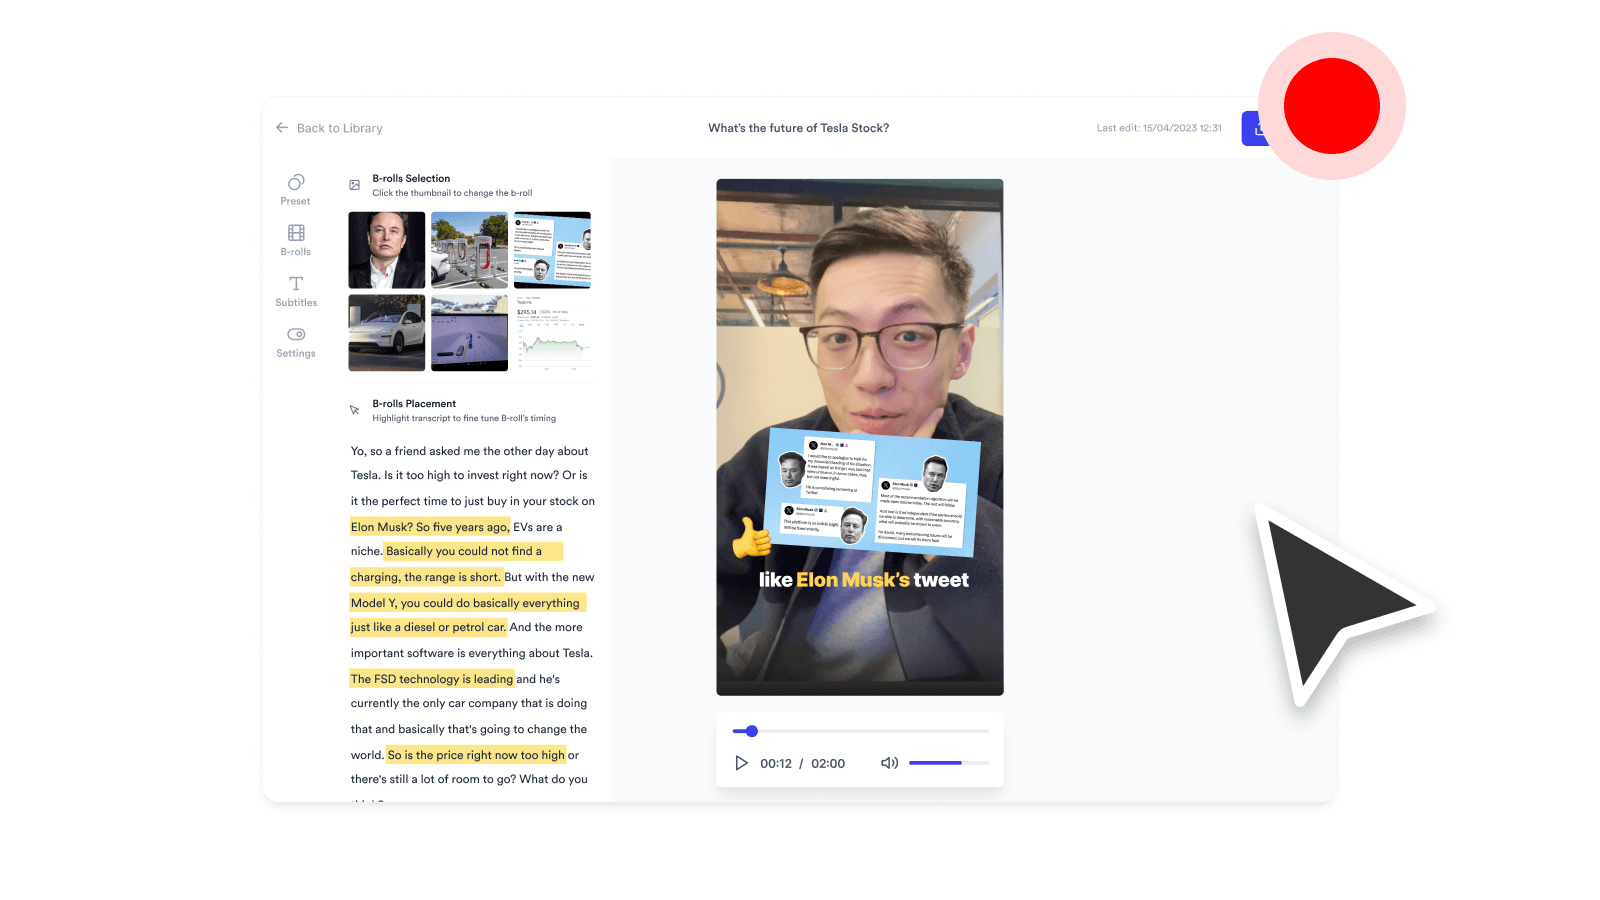The width and height of the screenshot is (1600, 900).
Task: Click transcript line 'currently the only car company that is doing'
Action: (x=469, y=703)
